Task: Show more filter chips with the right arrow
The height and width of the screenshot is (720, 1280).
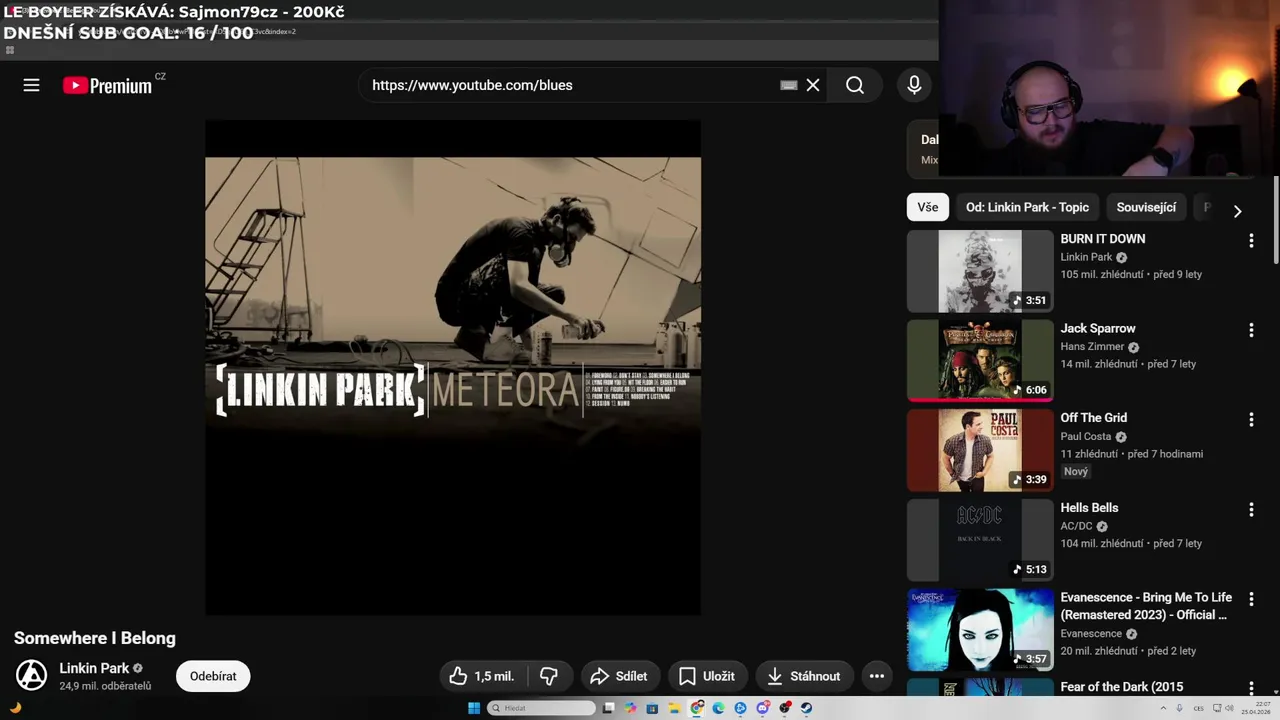Action: click(x=1237, y=211)
